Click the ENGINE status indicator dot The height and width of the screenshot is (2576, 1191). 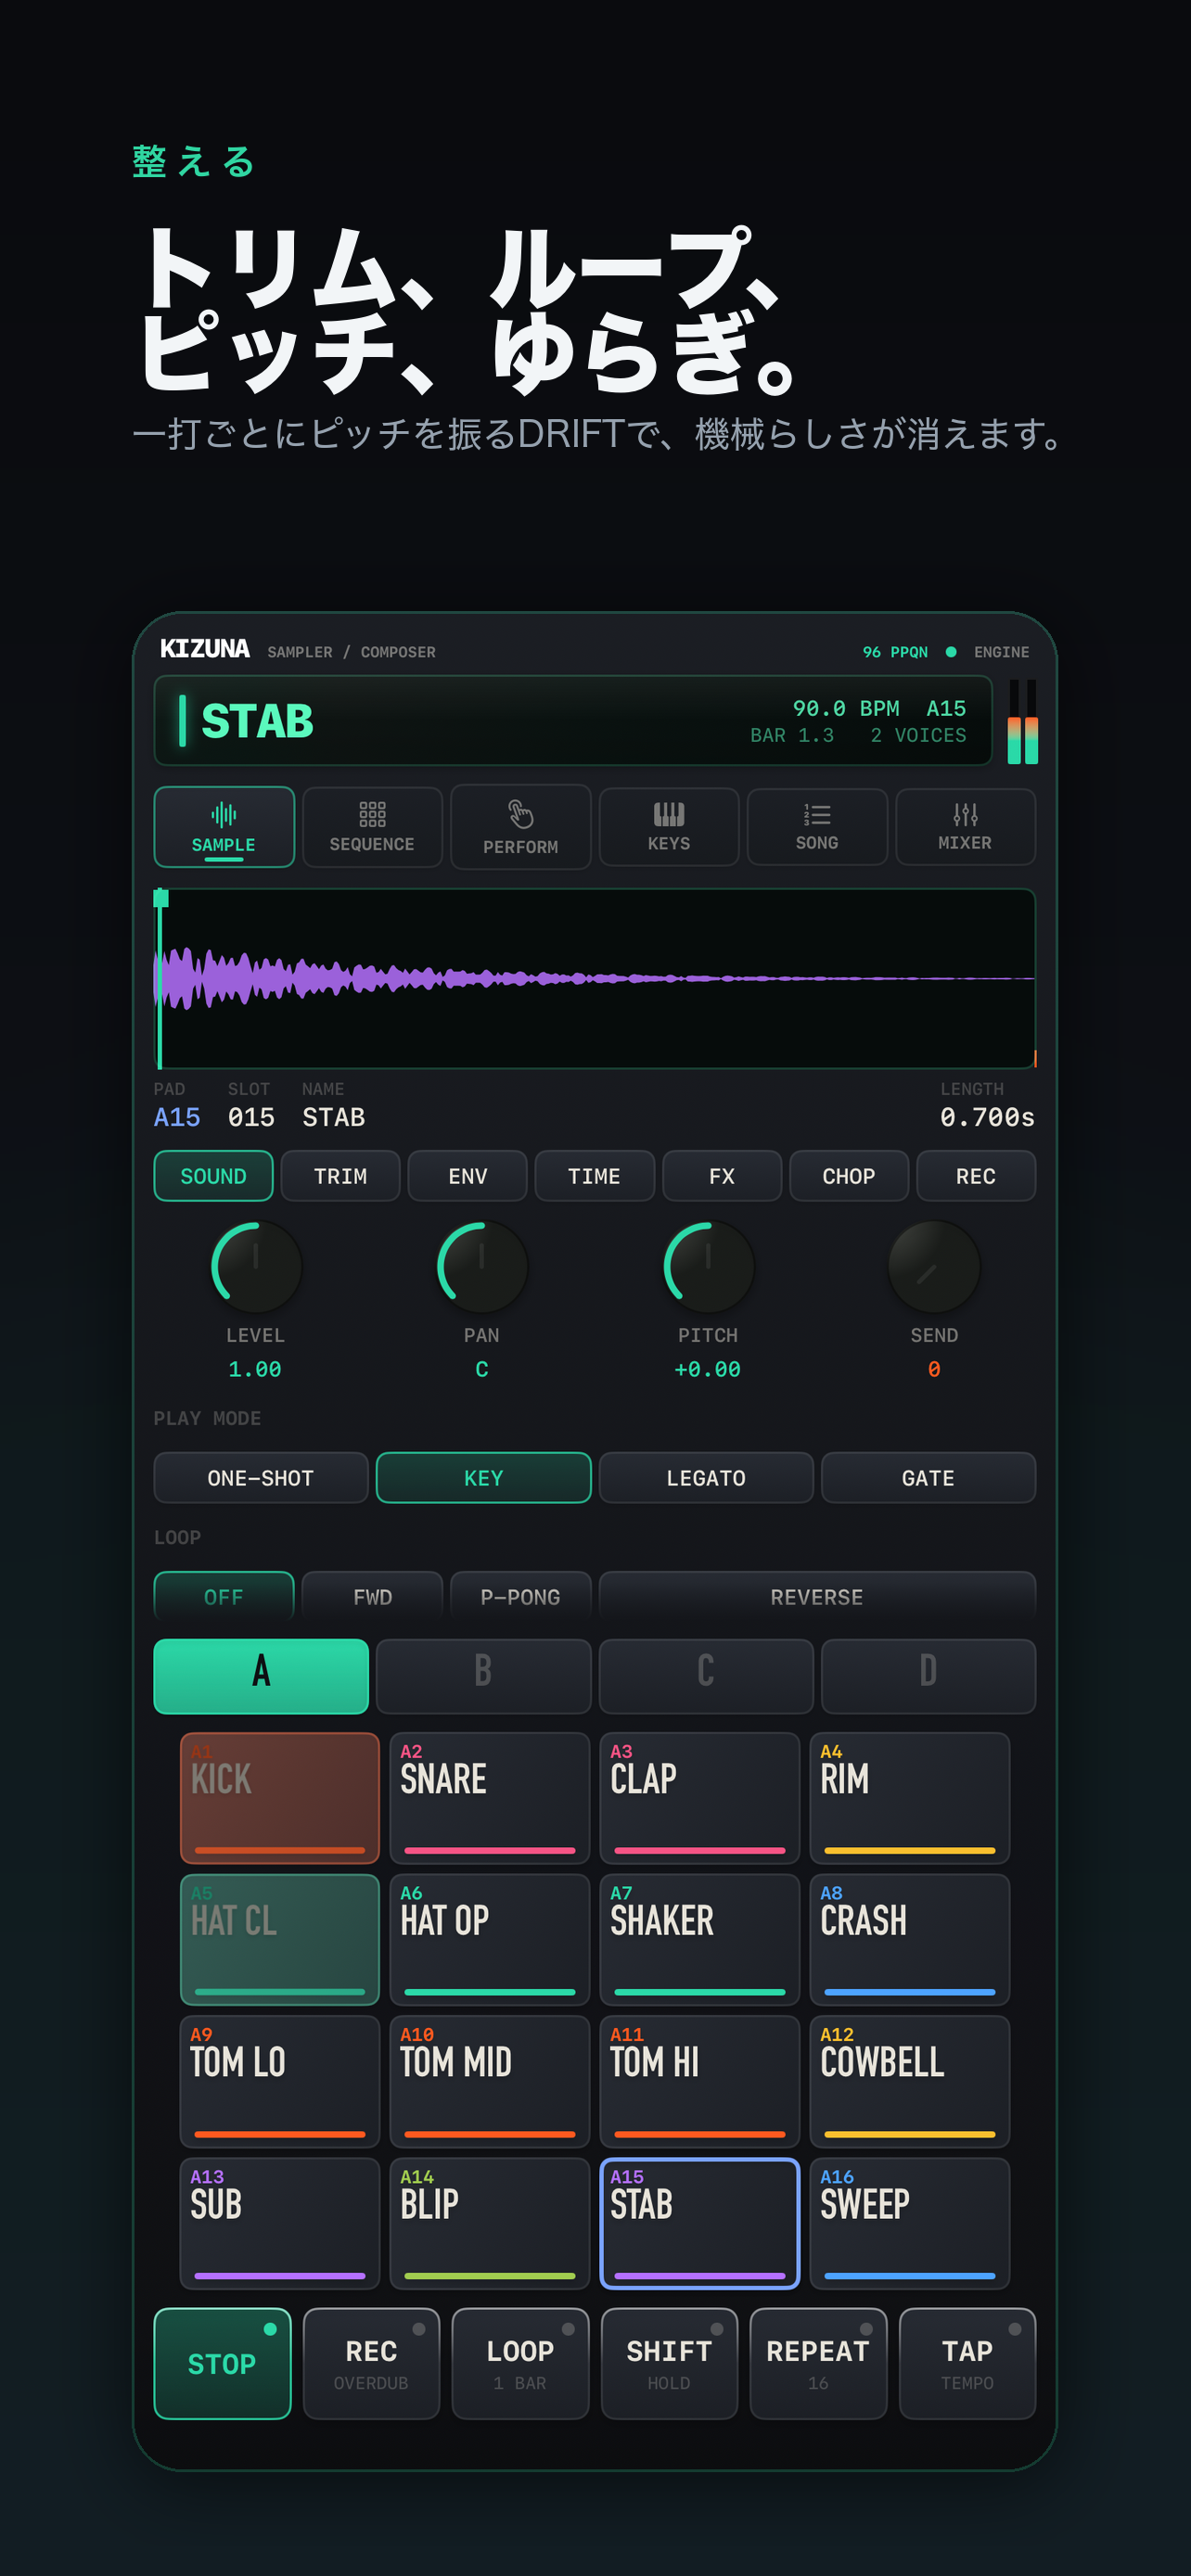point(951,652)
